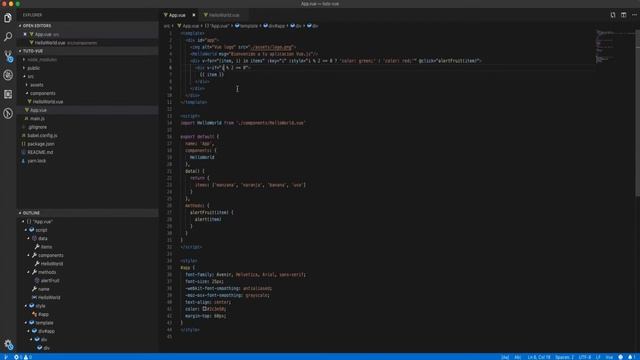Collapse the components folder

(x=27, y=93)
